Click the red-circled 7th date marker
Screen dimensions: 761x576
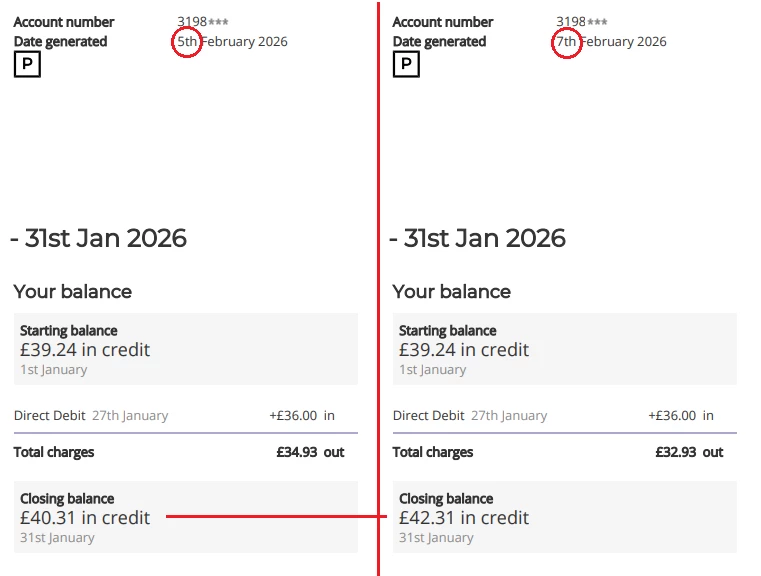pyautogui.click(x=566, y=42)
